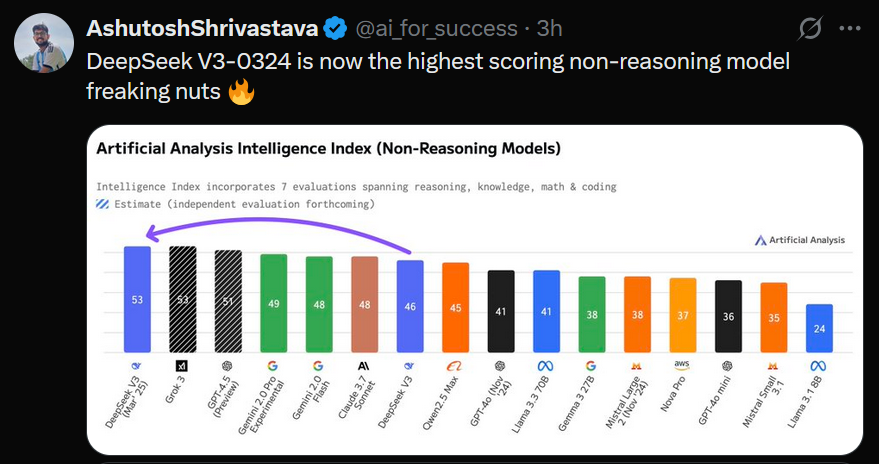Click the orange Mistral Large 2 bar
Image resolution: width=879 pixels, height=464 pixels.
(x=637, y=314)
